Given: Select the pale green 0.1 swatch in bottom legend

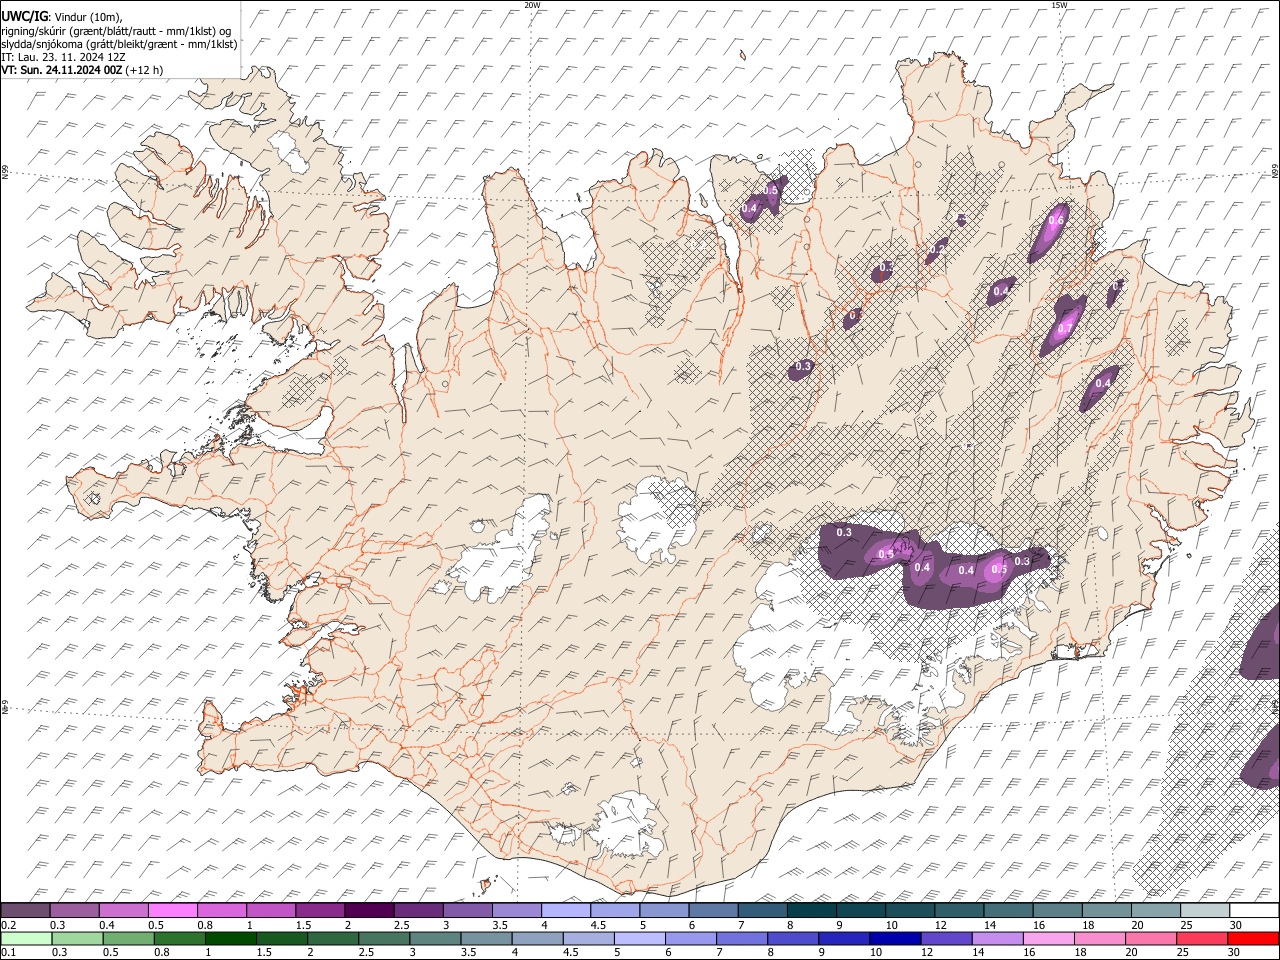Looking at the screenshot, I should pos(26,938).
